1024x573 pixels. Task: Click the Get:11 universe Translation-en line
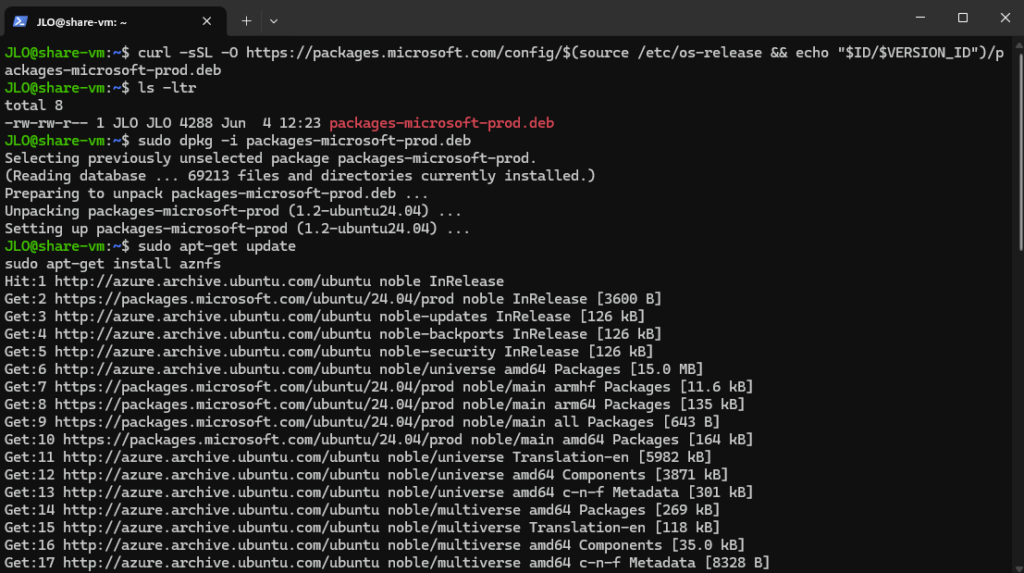(358, 458)
